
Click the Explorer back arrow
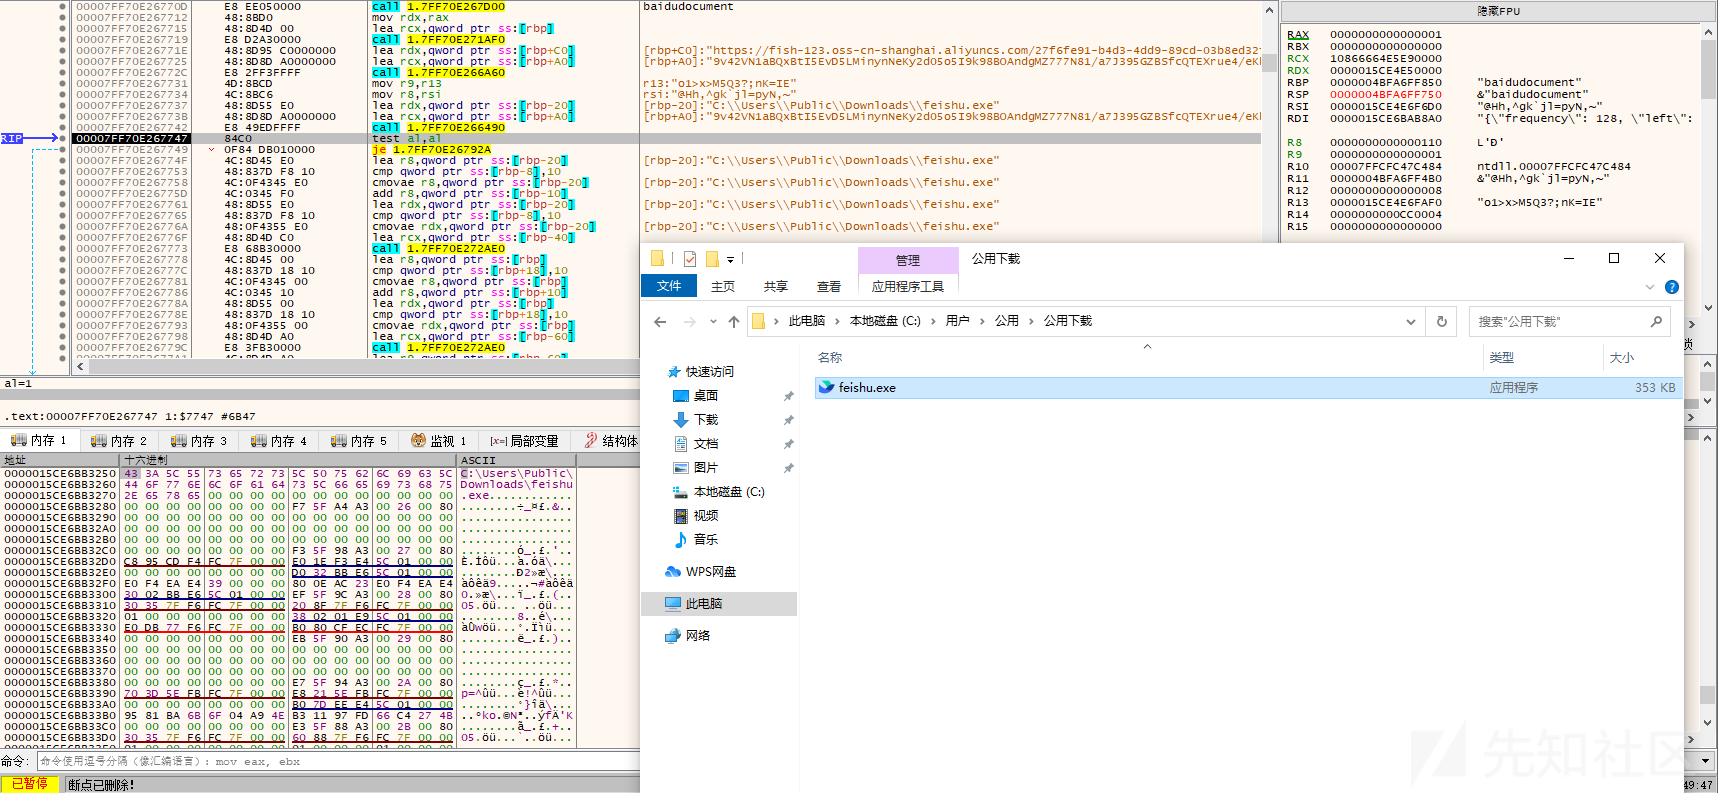click(660, 321)
